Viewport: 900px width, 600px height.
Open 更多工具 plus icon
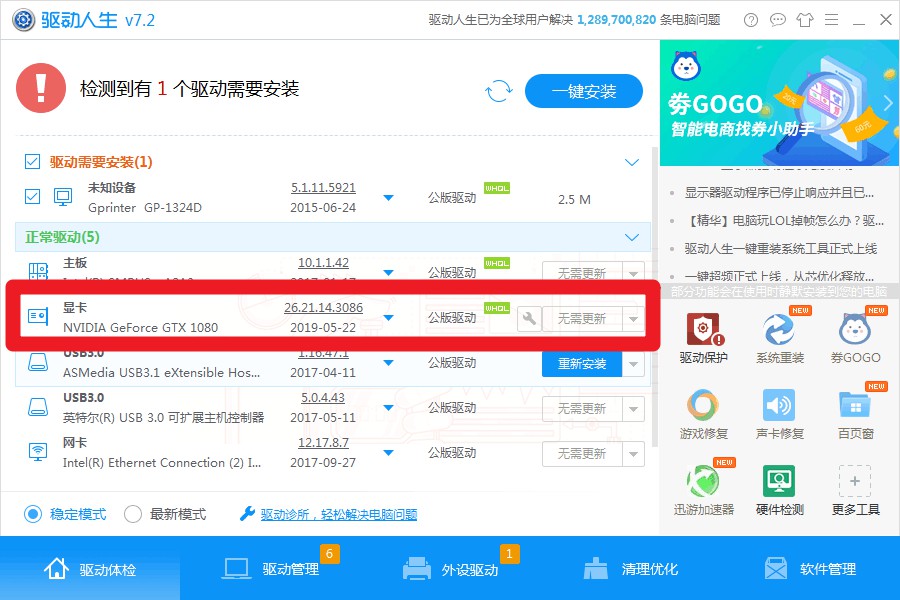click(x=855, y=481)
